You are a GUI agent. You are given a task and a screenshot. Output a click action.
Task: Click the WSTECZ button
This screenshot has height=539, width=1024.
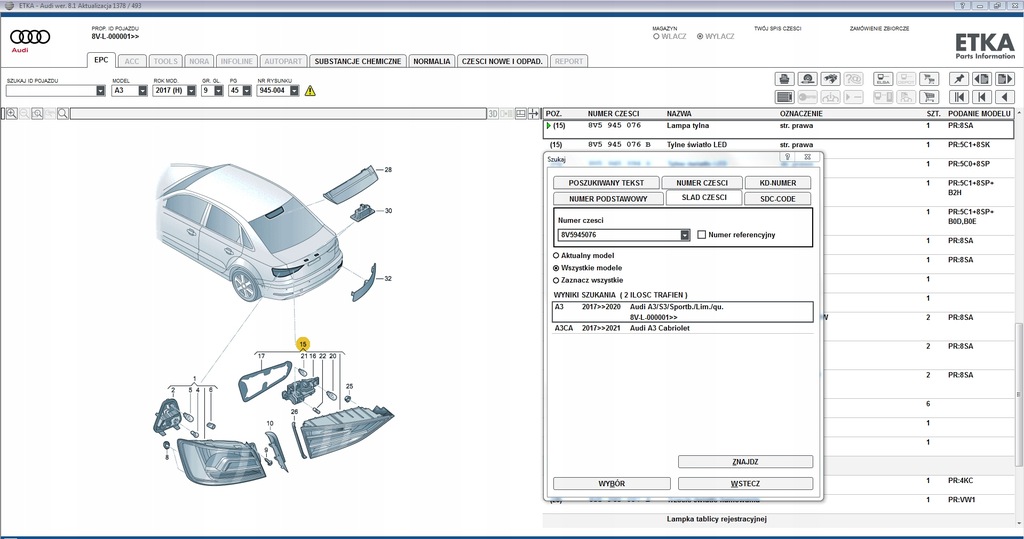click(x=745, y=484)
